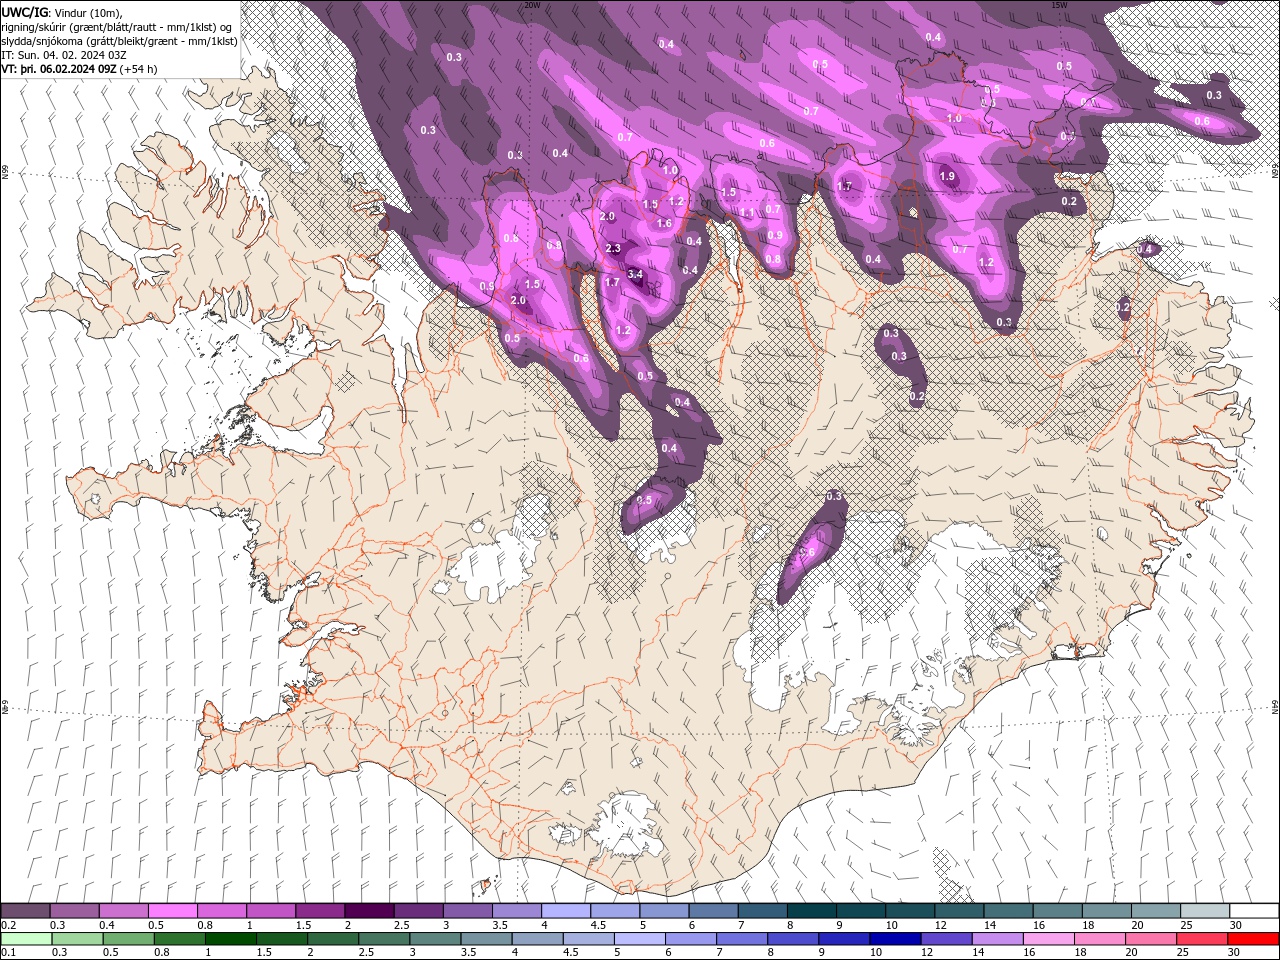Click the 2.5–3 swatch in lower rain colorbar
1280x960 pixels.
click(383, 939)
